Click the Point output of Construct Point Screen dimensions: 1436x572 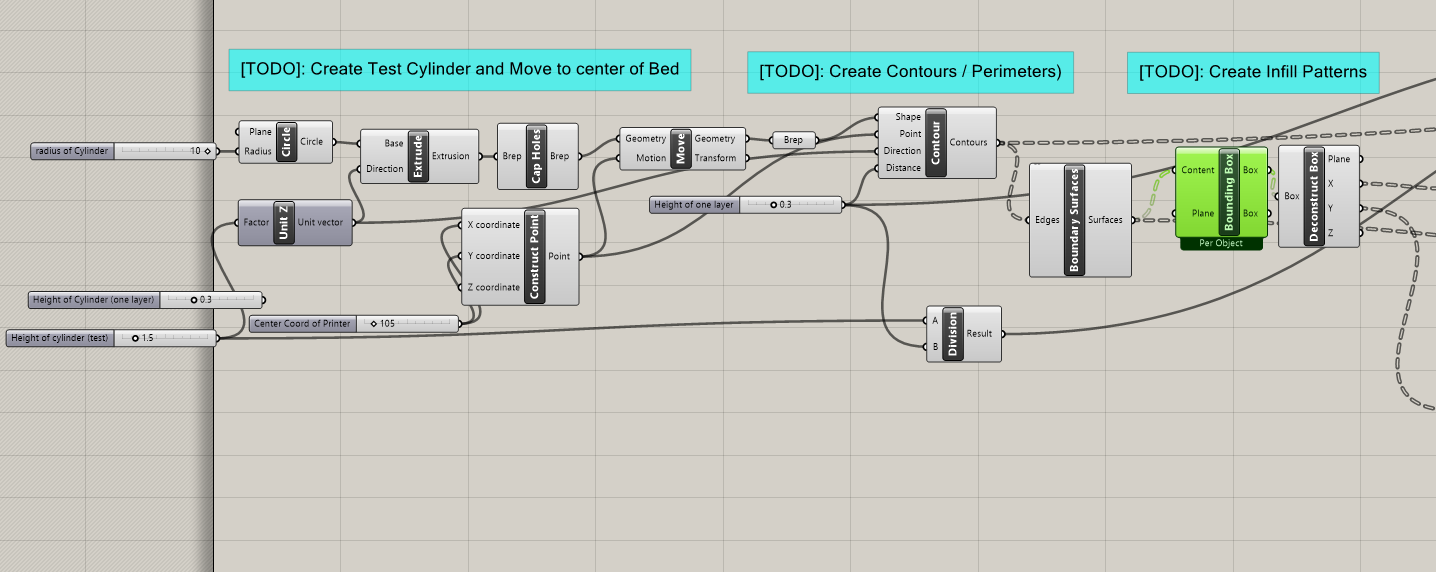pos(560,256)
